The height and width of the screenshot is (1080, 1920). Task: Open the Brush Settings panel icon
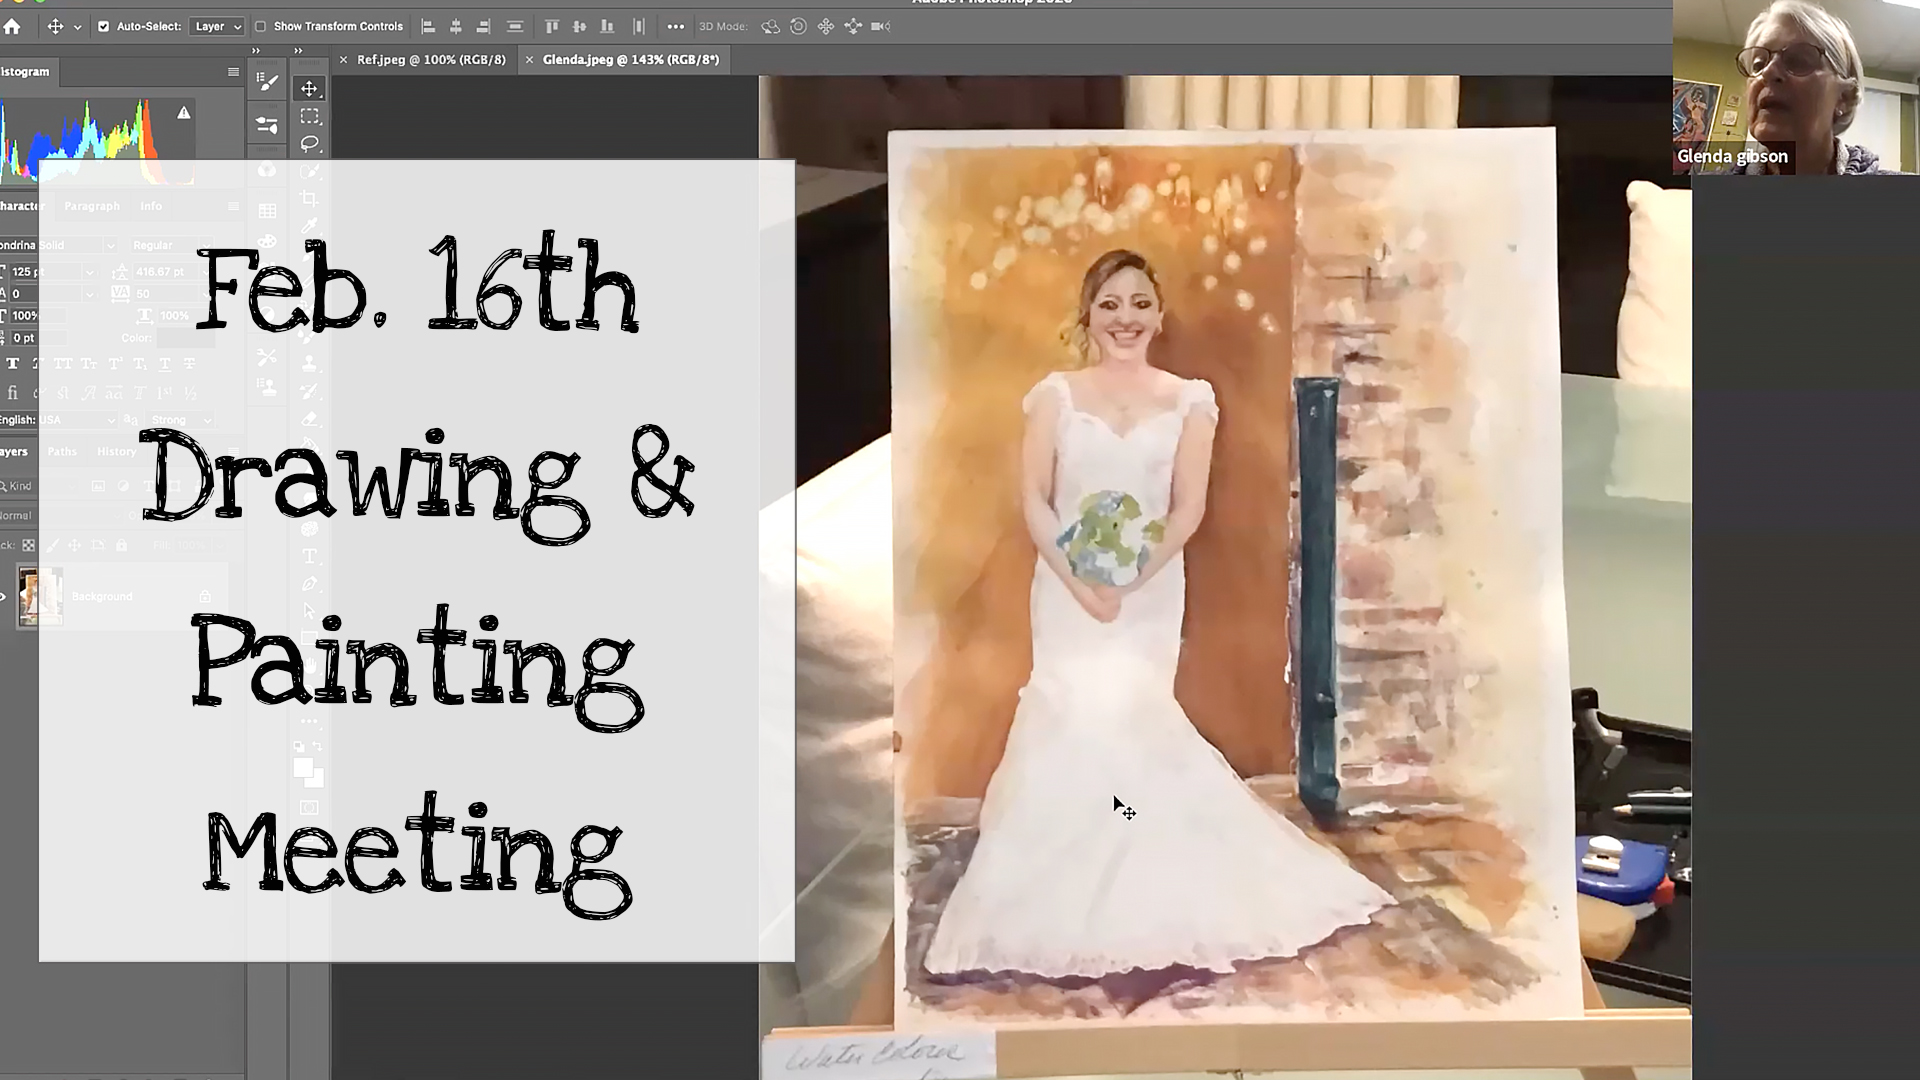tap(267, 82)
